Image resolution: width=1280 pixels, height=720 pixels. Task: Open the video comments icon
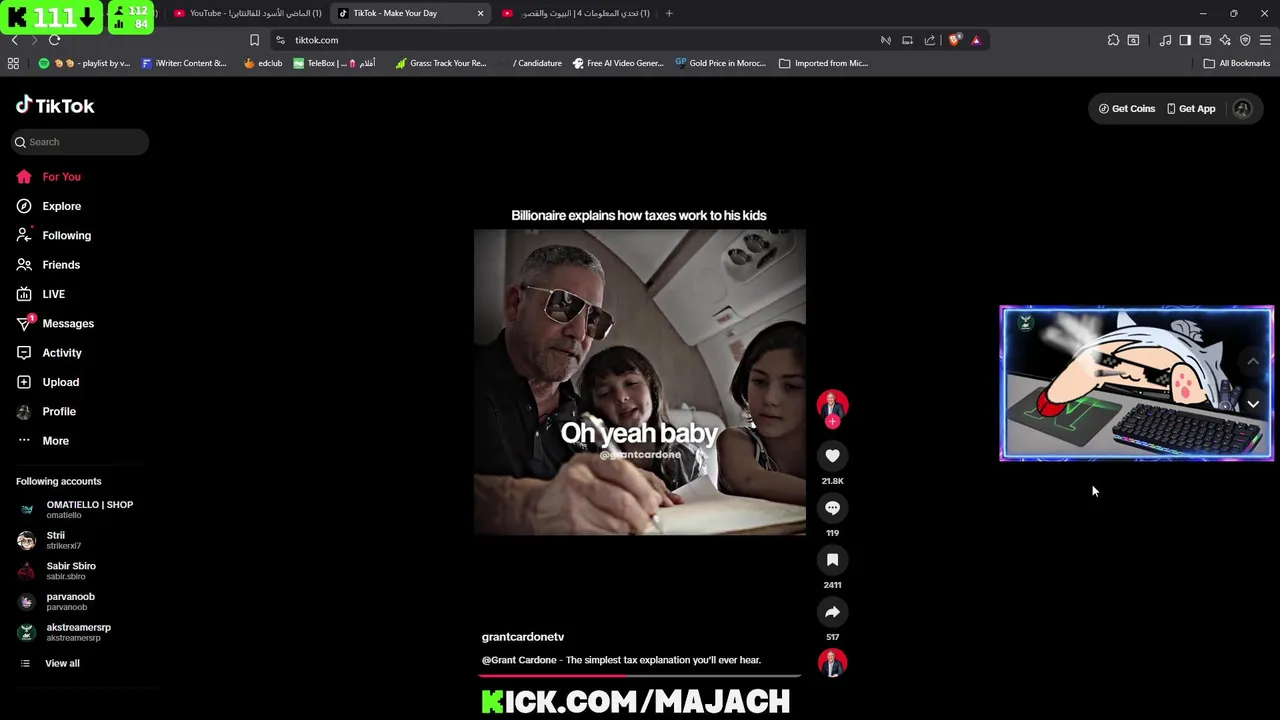click(832, 508)
